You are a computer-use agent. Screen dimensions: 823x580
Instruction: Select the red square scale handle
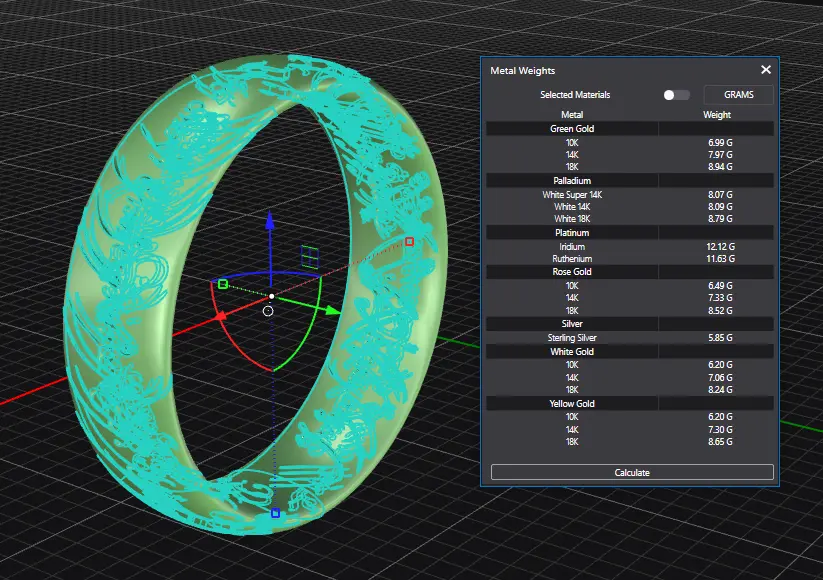tap(409, 241)
